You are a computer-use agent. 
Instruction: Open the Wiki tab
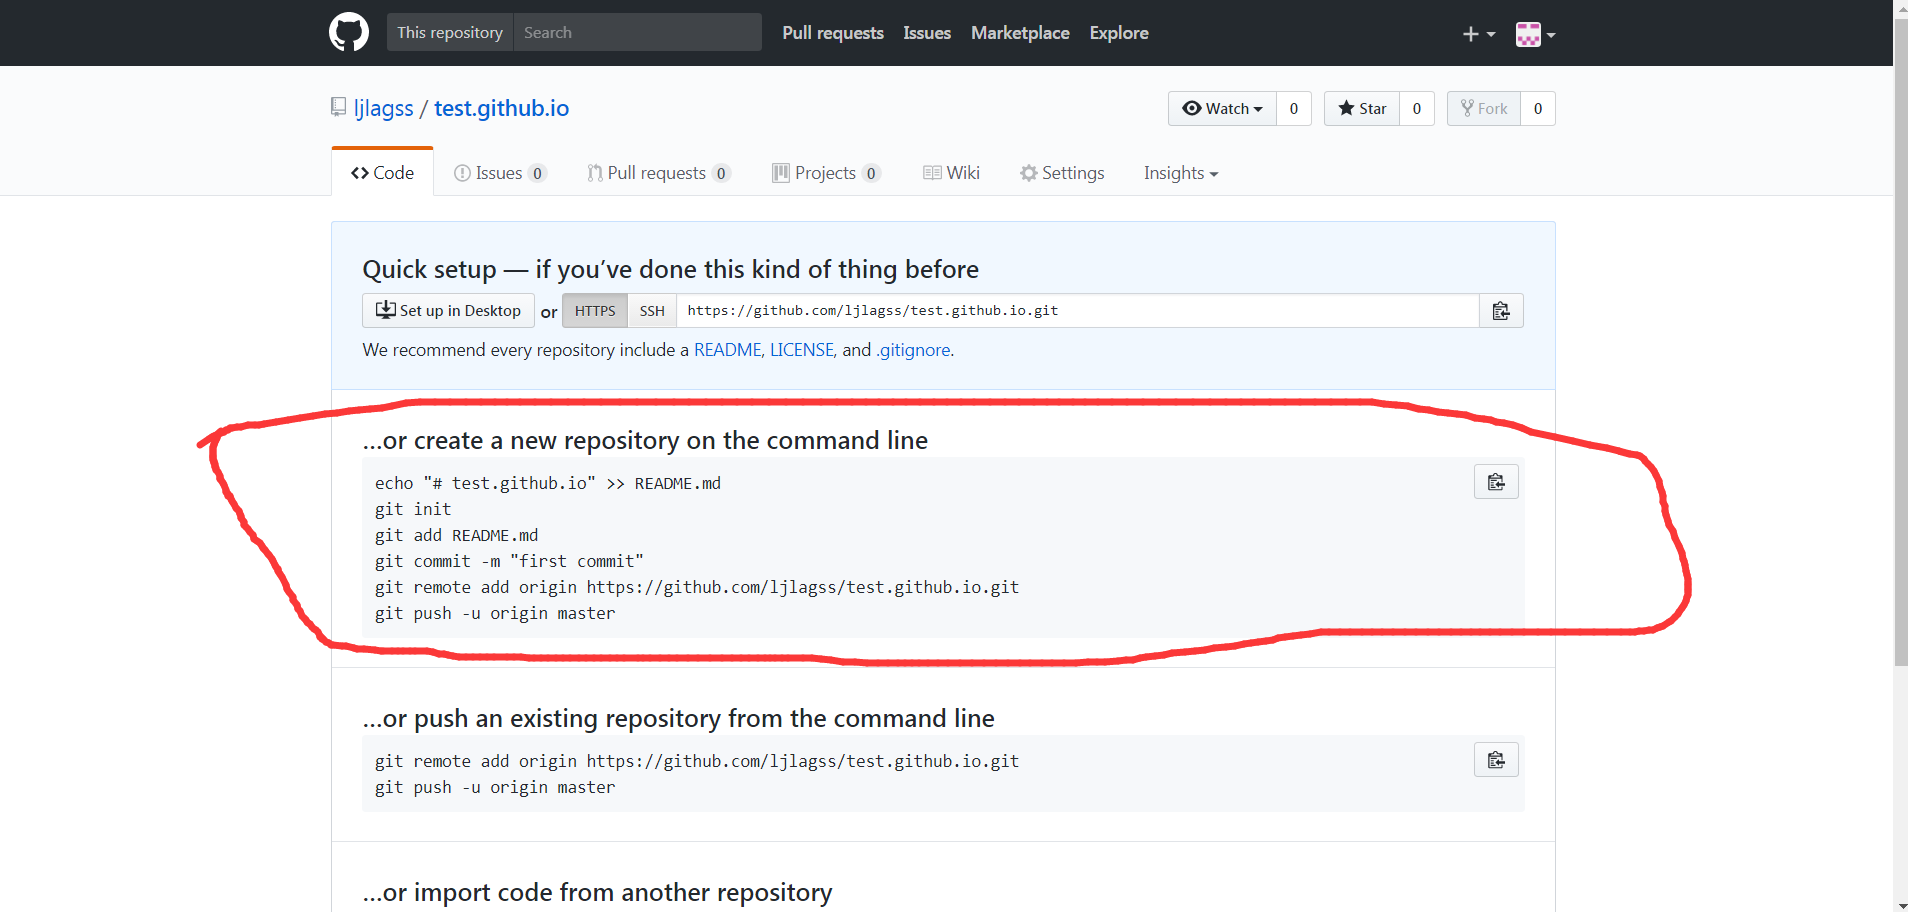(951, 173)
